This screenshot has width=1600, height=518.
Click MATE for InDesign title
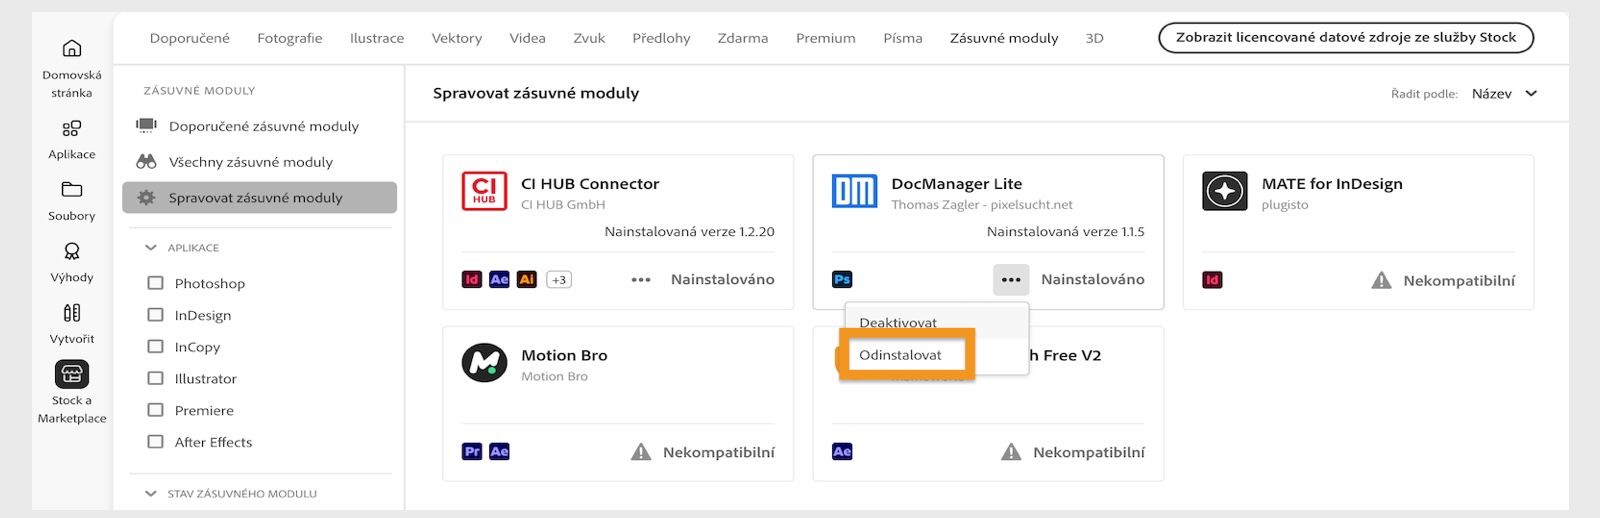(x=1332, y=184)
